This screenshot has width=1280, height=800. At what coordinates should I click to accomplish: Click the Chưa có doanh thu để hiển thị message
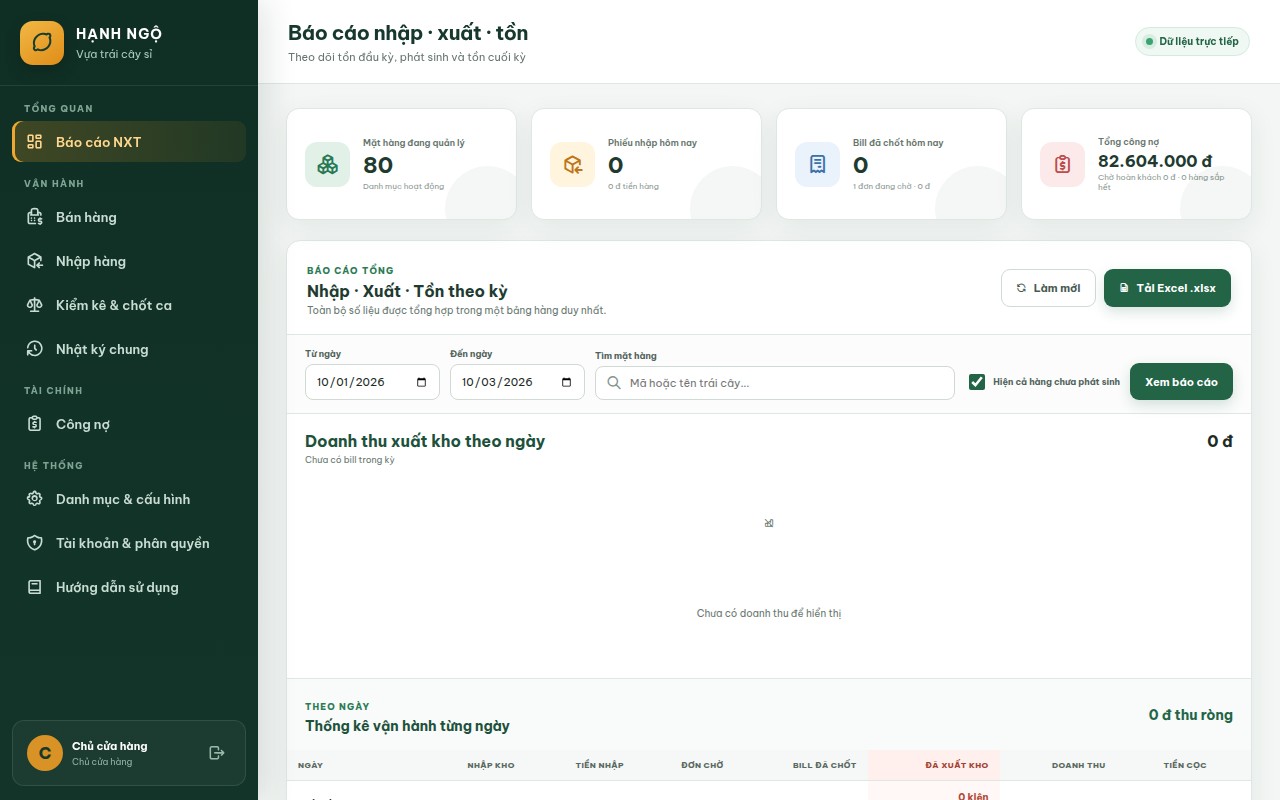[769, 613]
